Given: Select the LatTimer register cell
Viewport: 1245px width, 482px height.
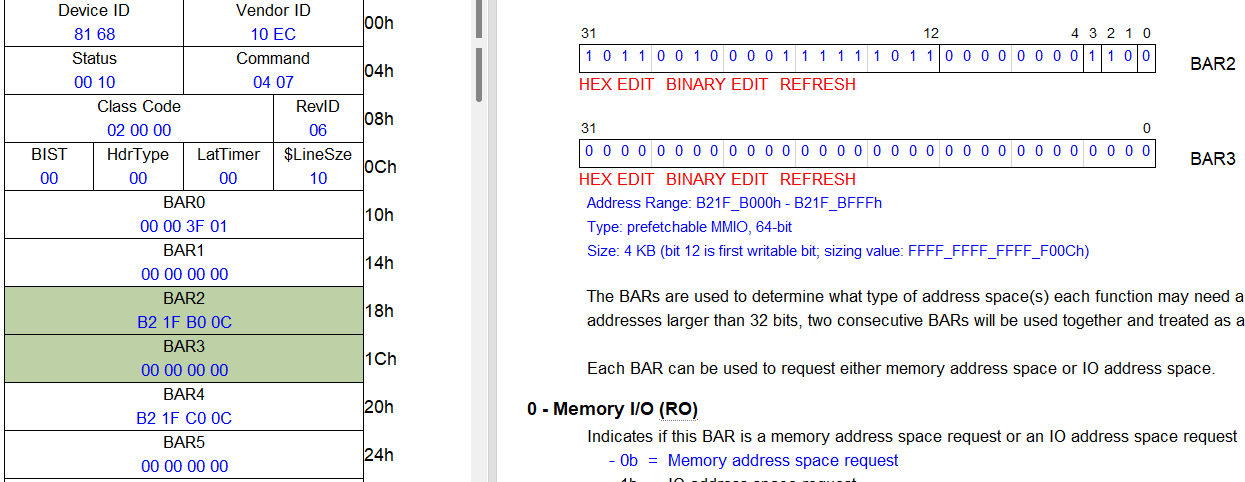Looking at the screenshot, I should point(228,167).
